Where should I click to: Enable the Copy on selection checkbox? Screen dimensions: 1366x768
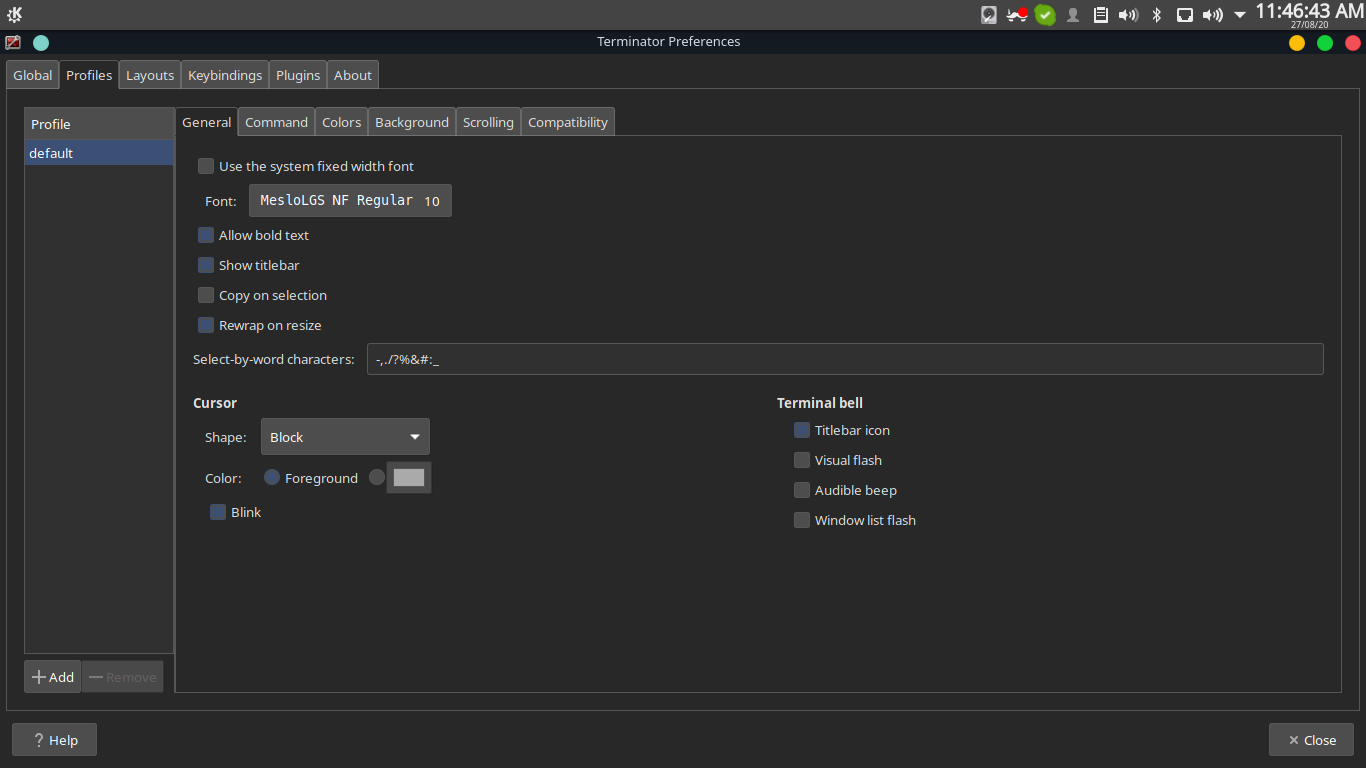point(206,295)
